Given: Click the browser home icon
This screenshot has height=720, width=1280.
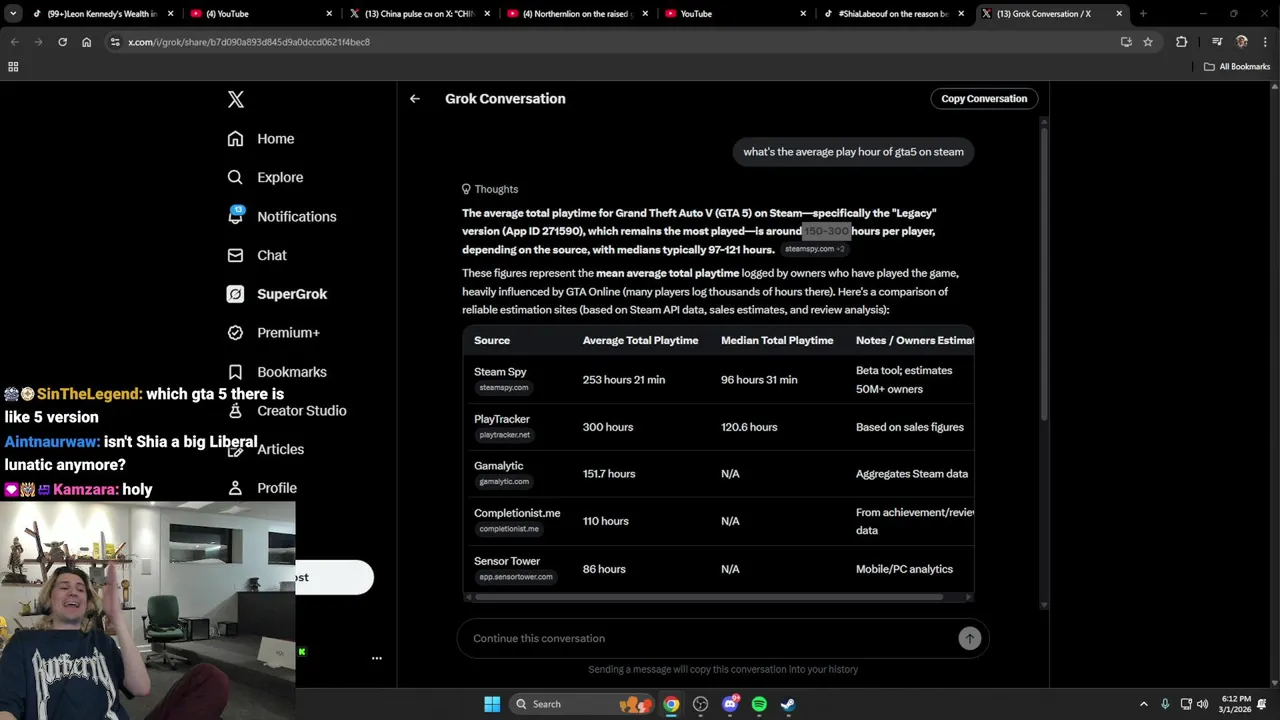Looking at the screenshot, I should 87,42.
